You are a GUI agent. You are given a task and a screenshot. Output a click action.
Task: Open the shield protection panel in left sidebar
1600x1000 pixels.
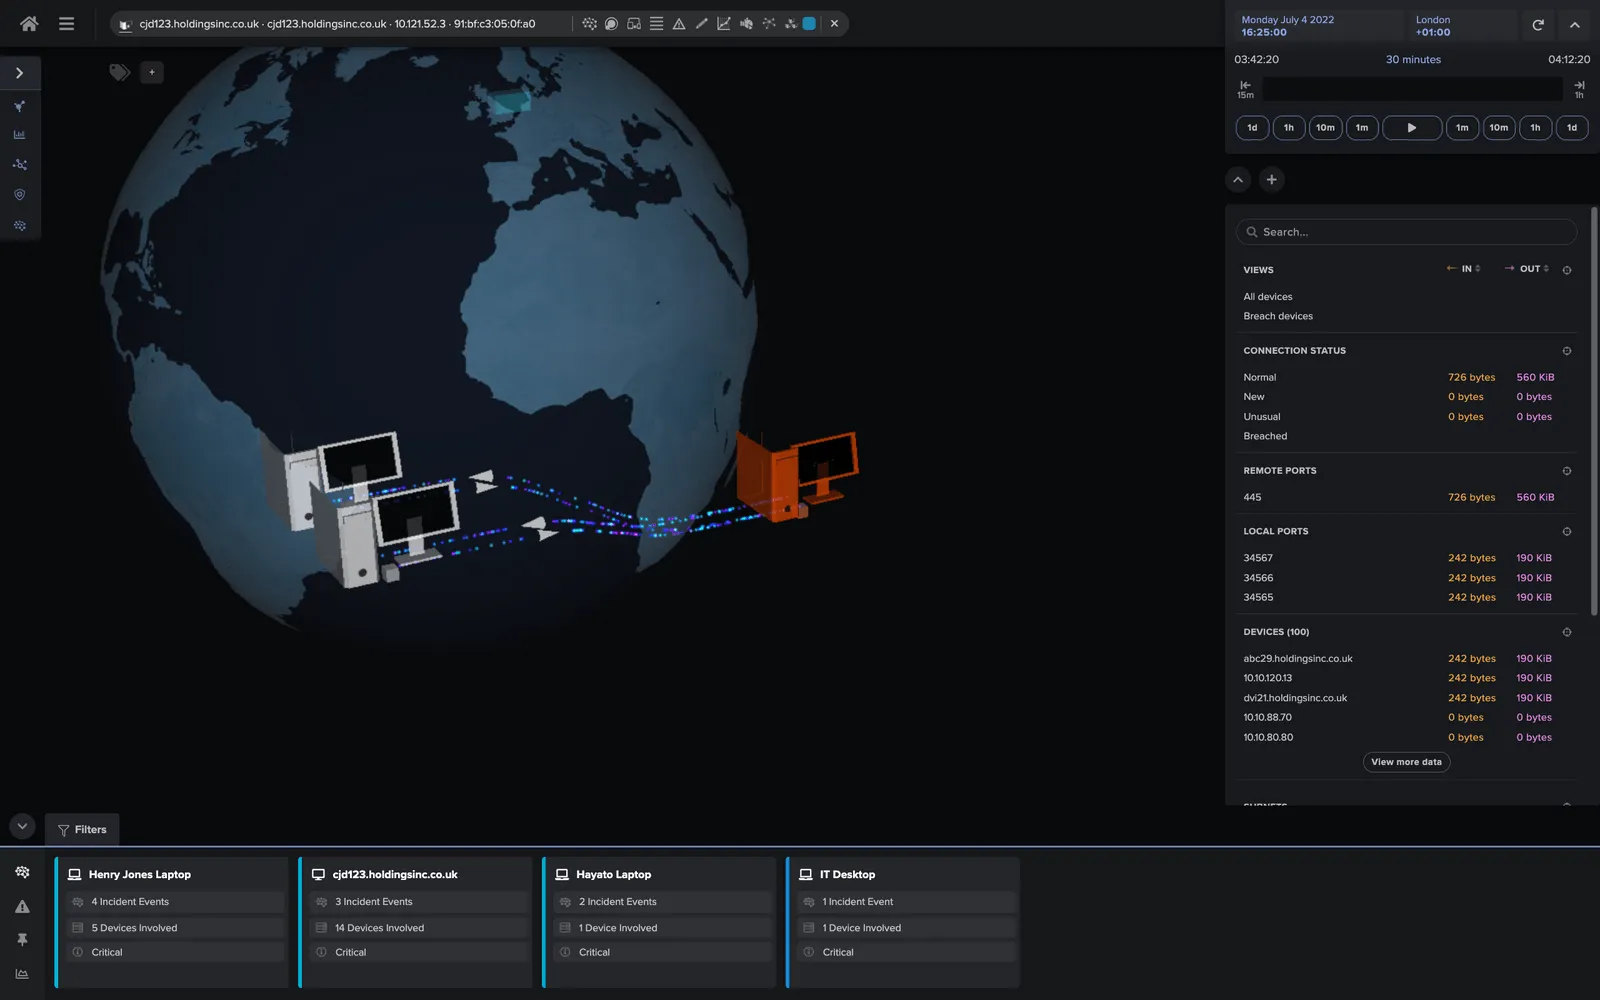pos(19,194)
